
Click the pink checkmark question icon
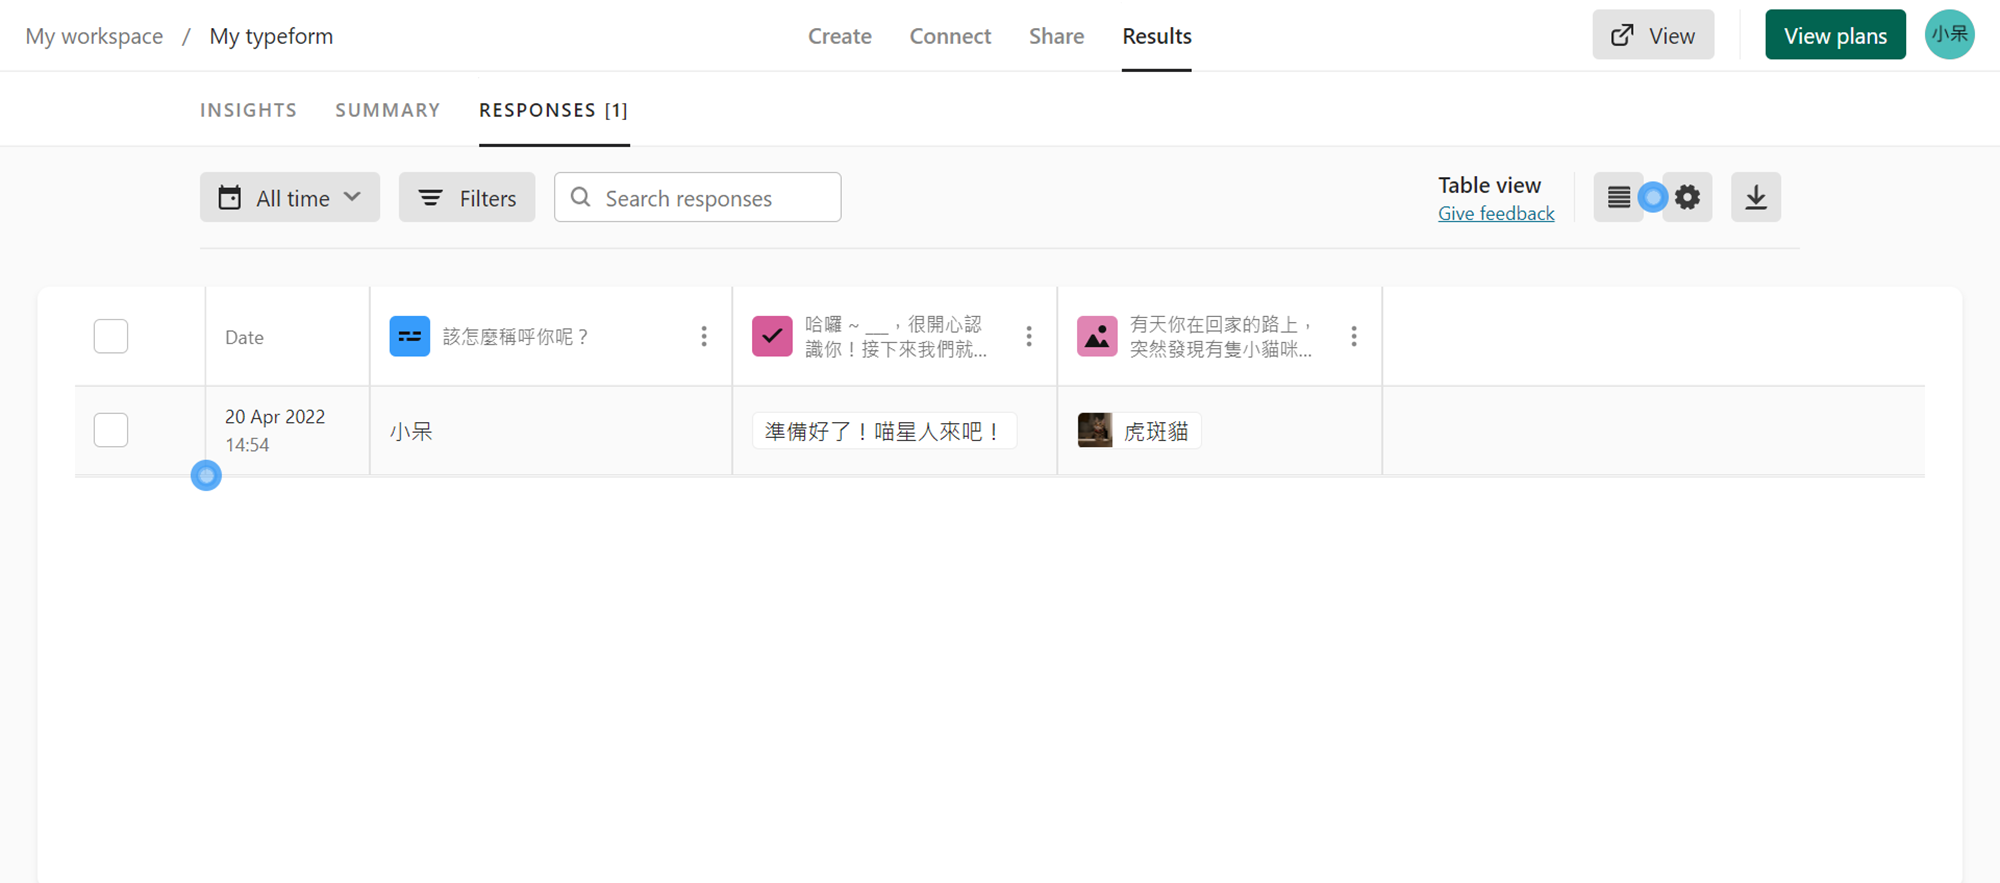(x=772, y=336)
